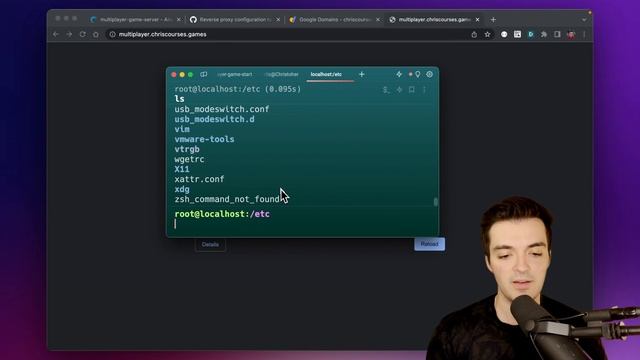Click the vim directory entry

pos(182,129)
